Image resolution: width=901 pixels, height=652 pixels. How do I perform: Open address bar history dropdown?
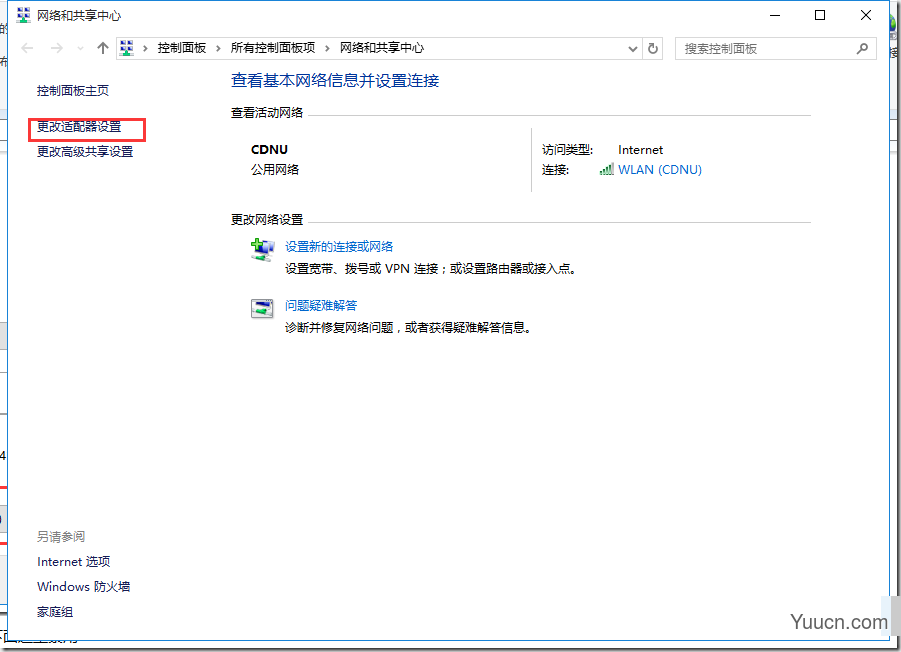(633, 49)
